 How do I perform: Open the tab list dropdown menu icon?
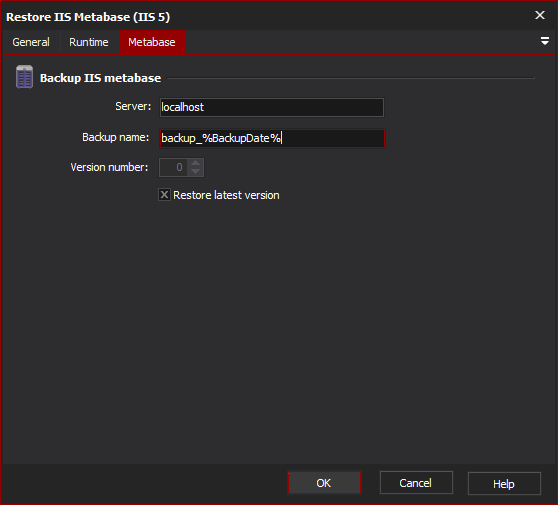pyautogui.click(x=544, y=41)
